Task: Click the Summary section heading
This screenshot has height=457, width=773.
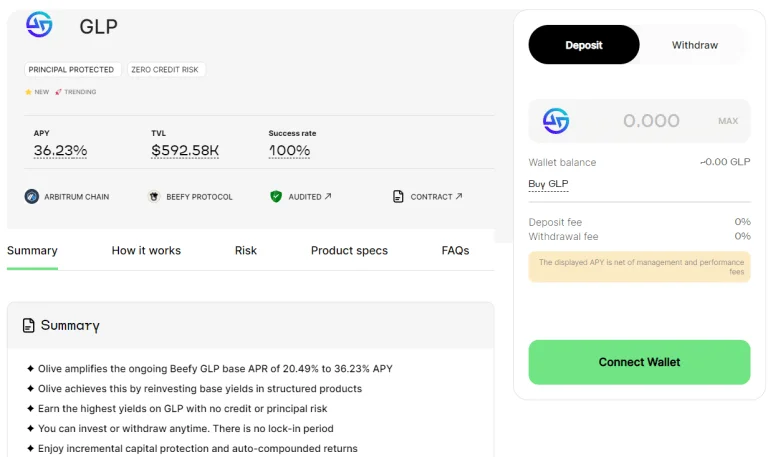Action: point(70,325)
